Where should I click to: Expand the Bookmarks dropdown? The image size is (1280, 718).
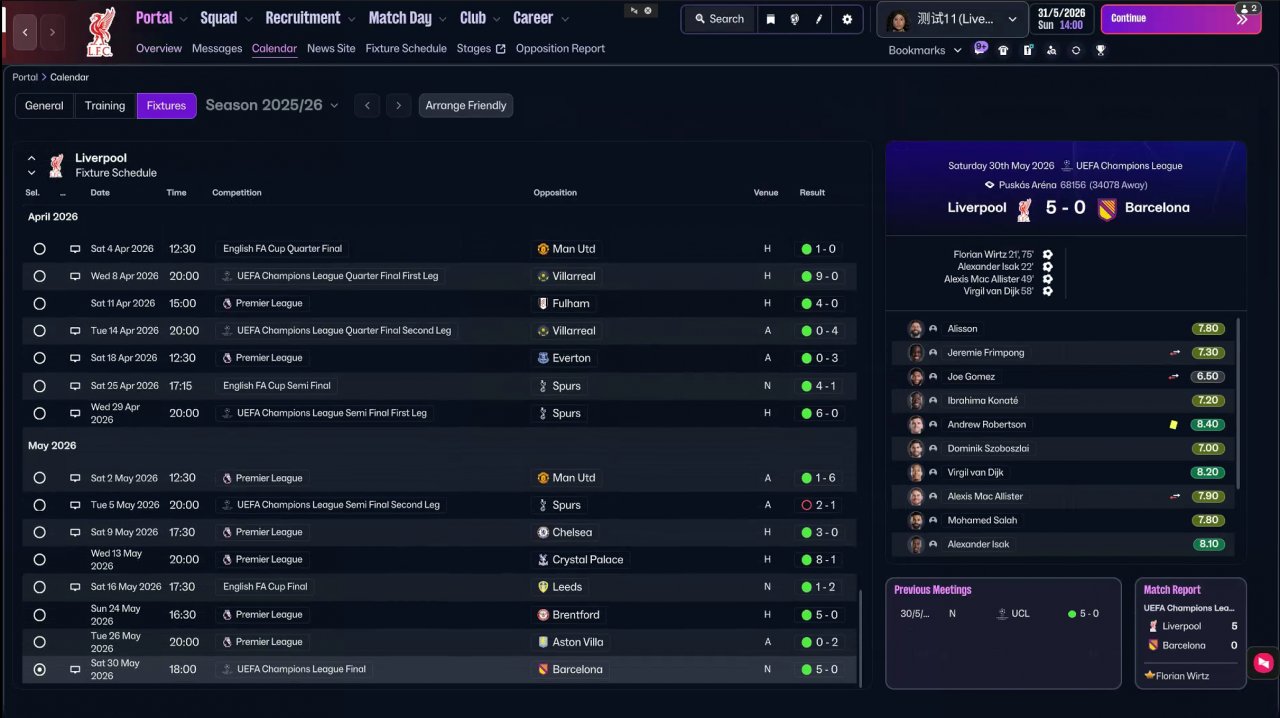[x=925, y=50]
